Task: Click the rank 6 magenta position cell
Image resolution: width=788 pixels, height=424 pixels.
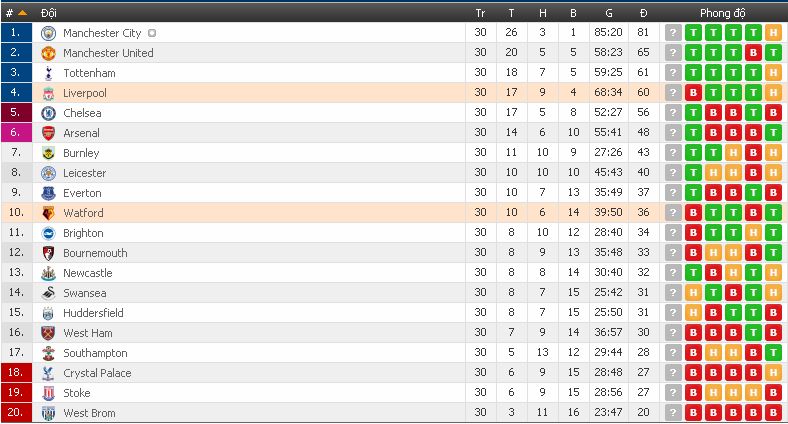Action: point(15,133)
